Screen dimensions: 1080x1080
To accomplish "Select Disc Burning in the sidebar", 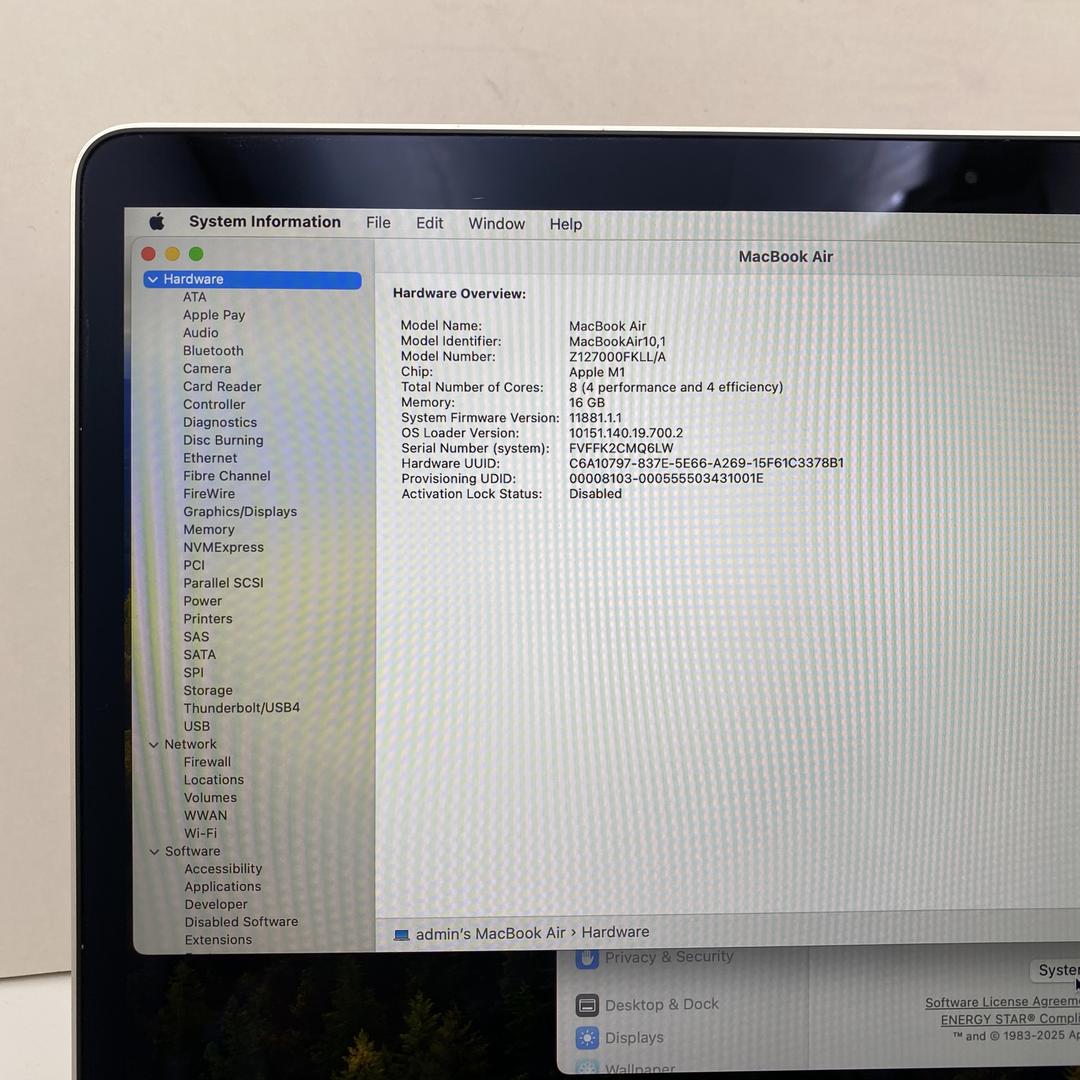I will [223, 440].
